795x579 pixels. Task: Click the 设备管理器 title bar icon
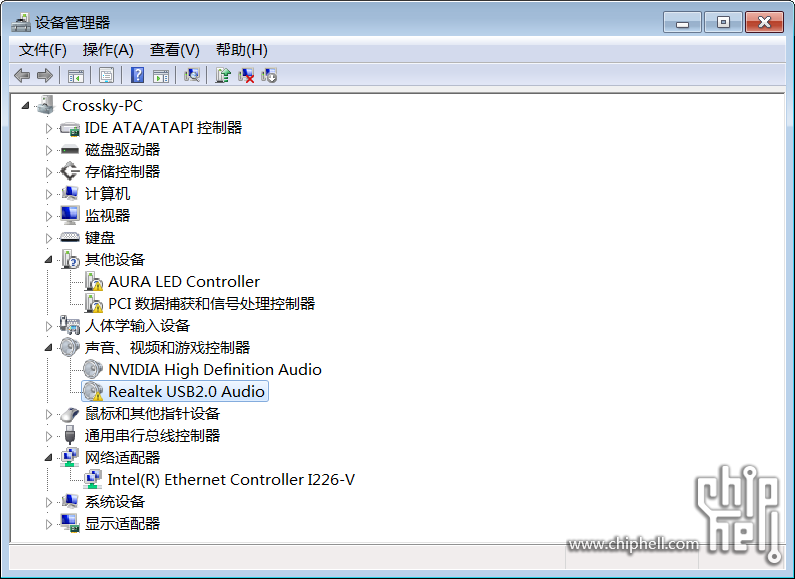point(21,22)
